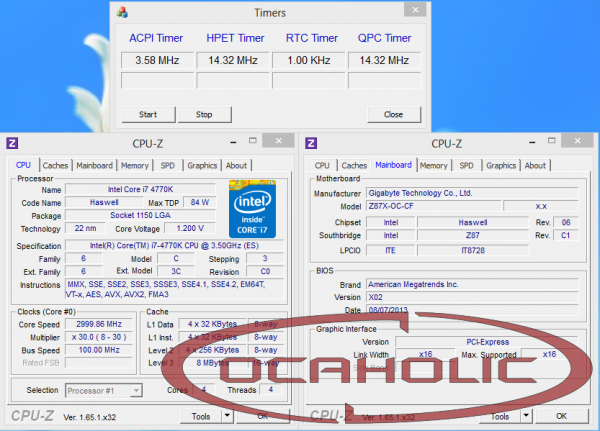Click the Technology value 22 nm
The image size is (600, 431).
(x=85, y=229)
